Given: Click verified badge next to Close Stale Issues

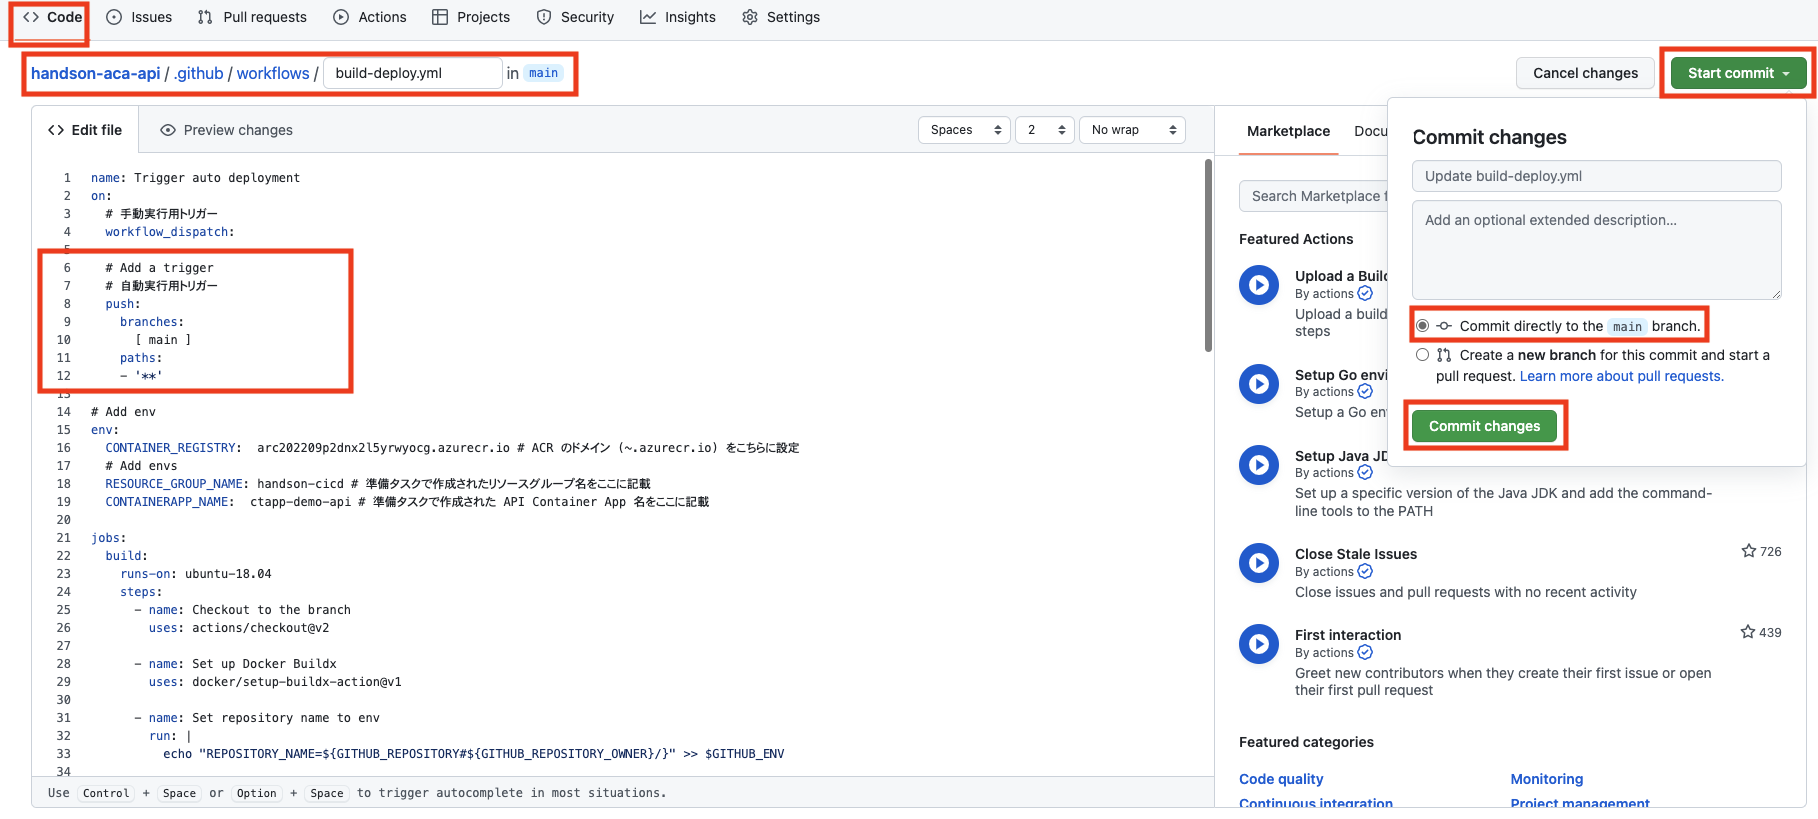Looking at the screenshot, I should coord(1365,572).
